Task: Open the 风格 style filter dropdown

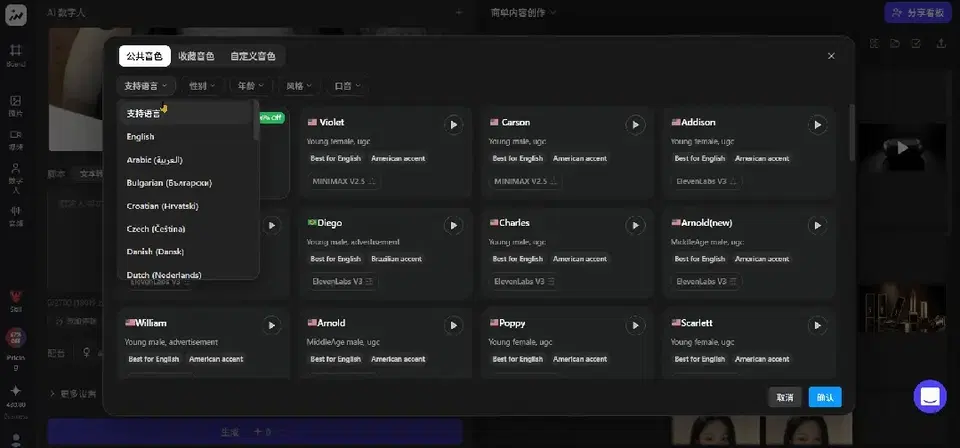Action: (x=299, y=86)
